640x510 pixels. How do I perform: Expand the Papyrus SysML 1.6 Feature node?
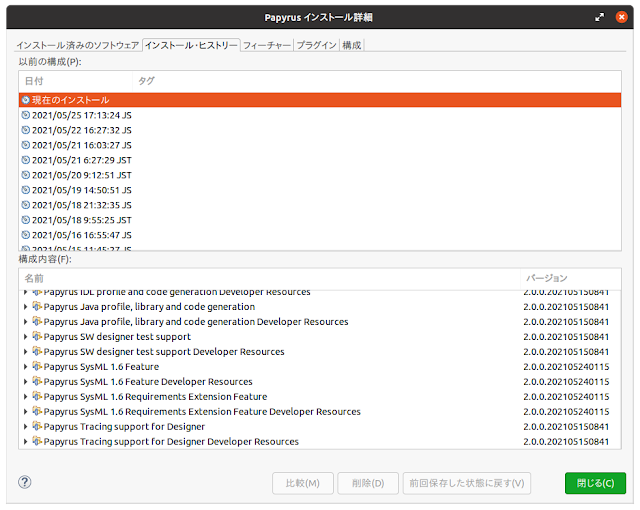(x=25, y=367)
